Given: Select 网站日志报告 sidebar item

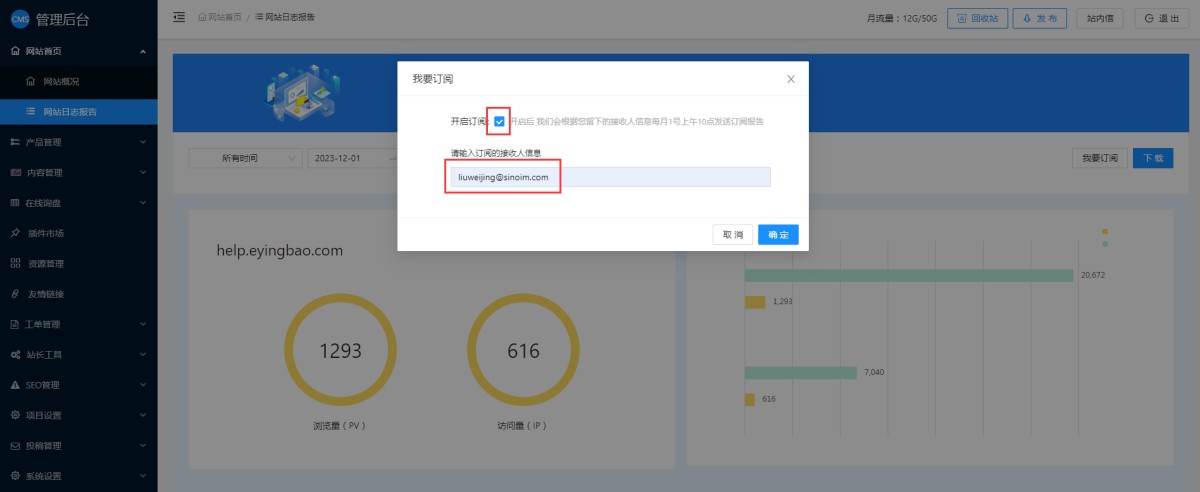Looking at the screenshot, I should [x=78, y=111].
